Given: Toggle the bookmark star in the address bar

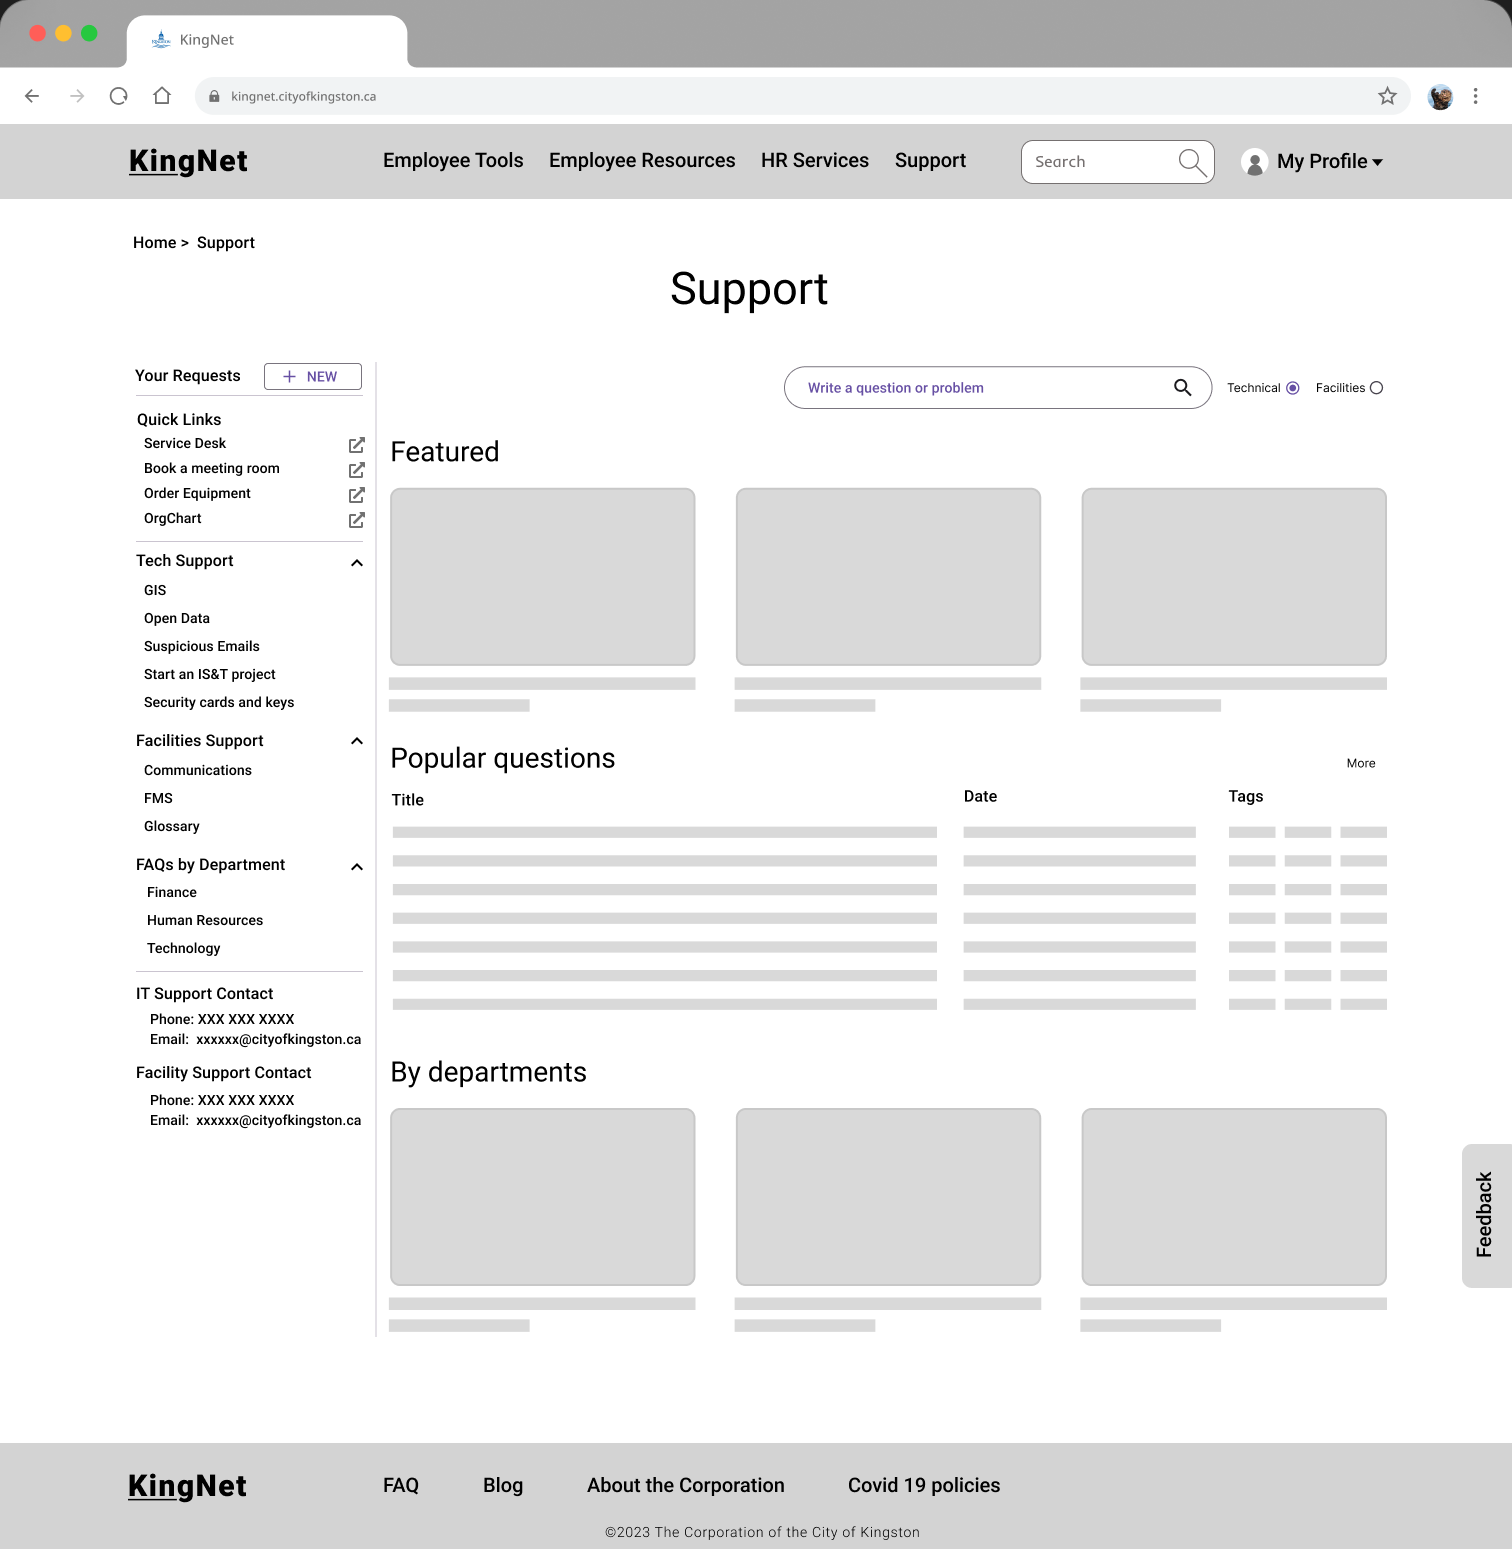Looking at the screenshot, I should [x=1387, y=95].
